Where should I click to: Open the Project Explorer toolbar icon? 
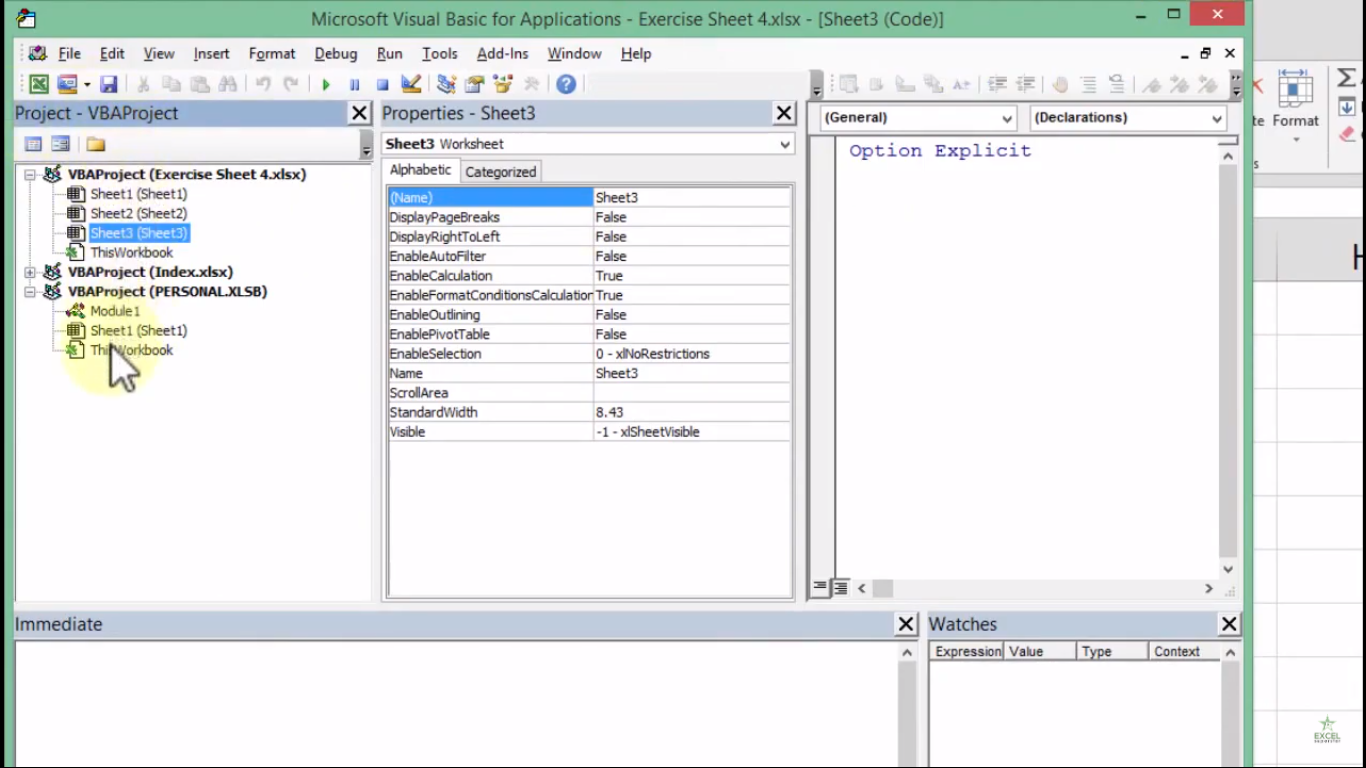point(446,85)
